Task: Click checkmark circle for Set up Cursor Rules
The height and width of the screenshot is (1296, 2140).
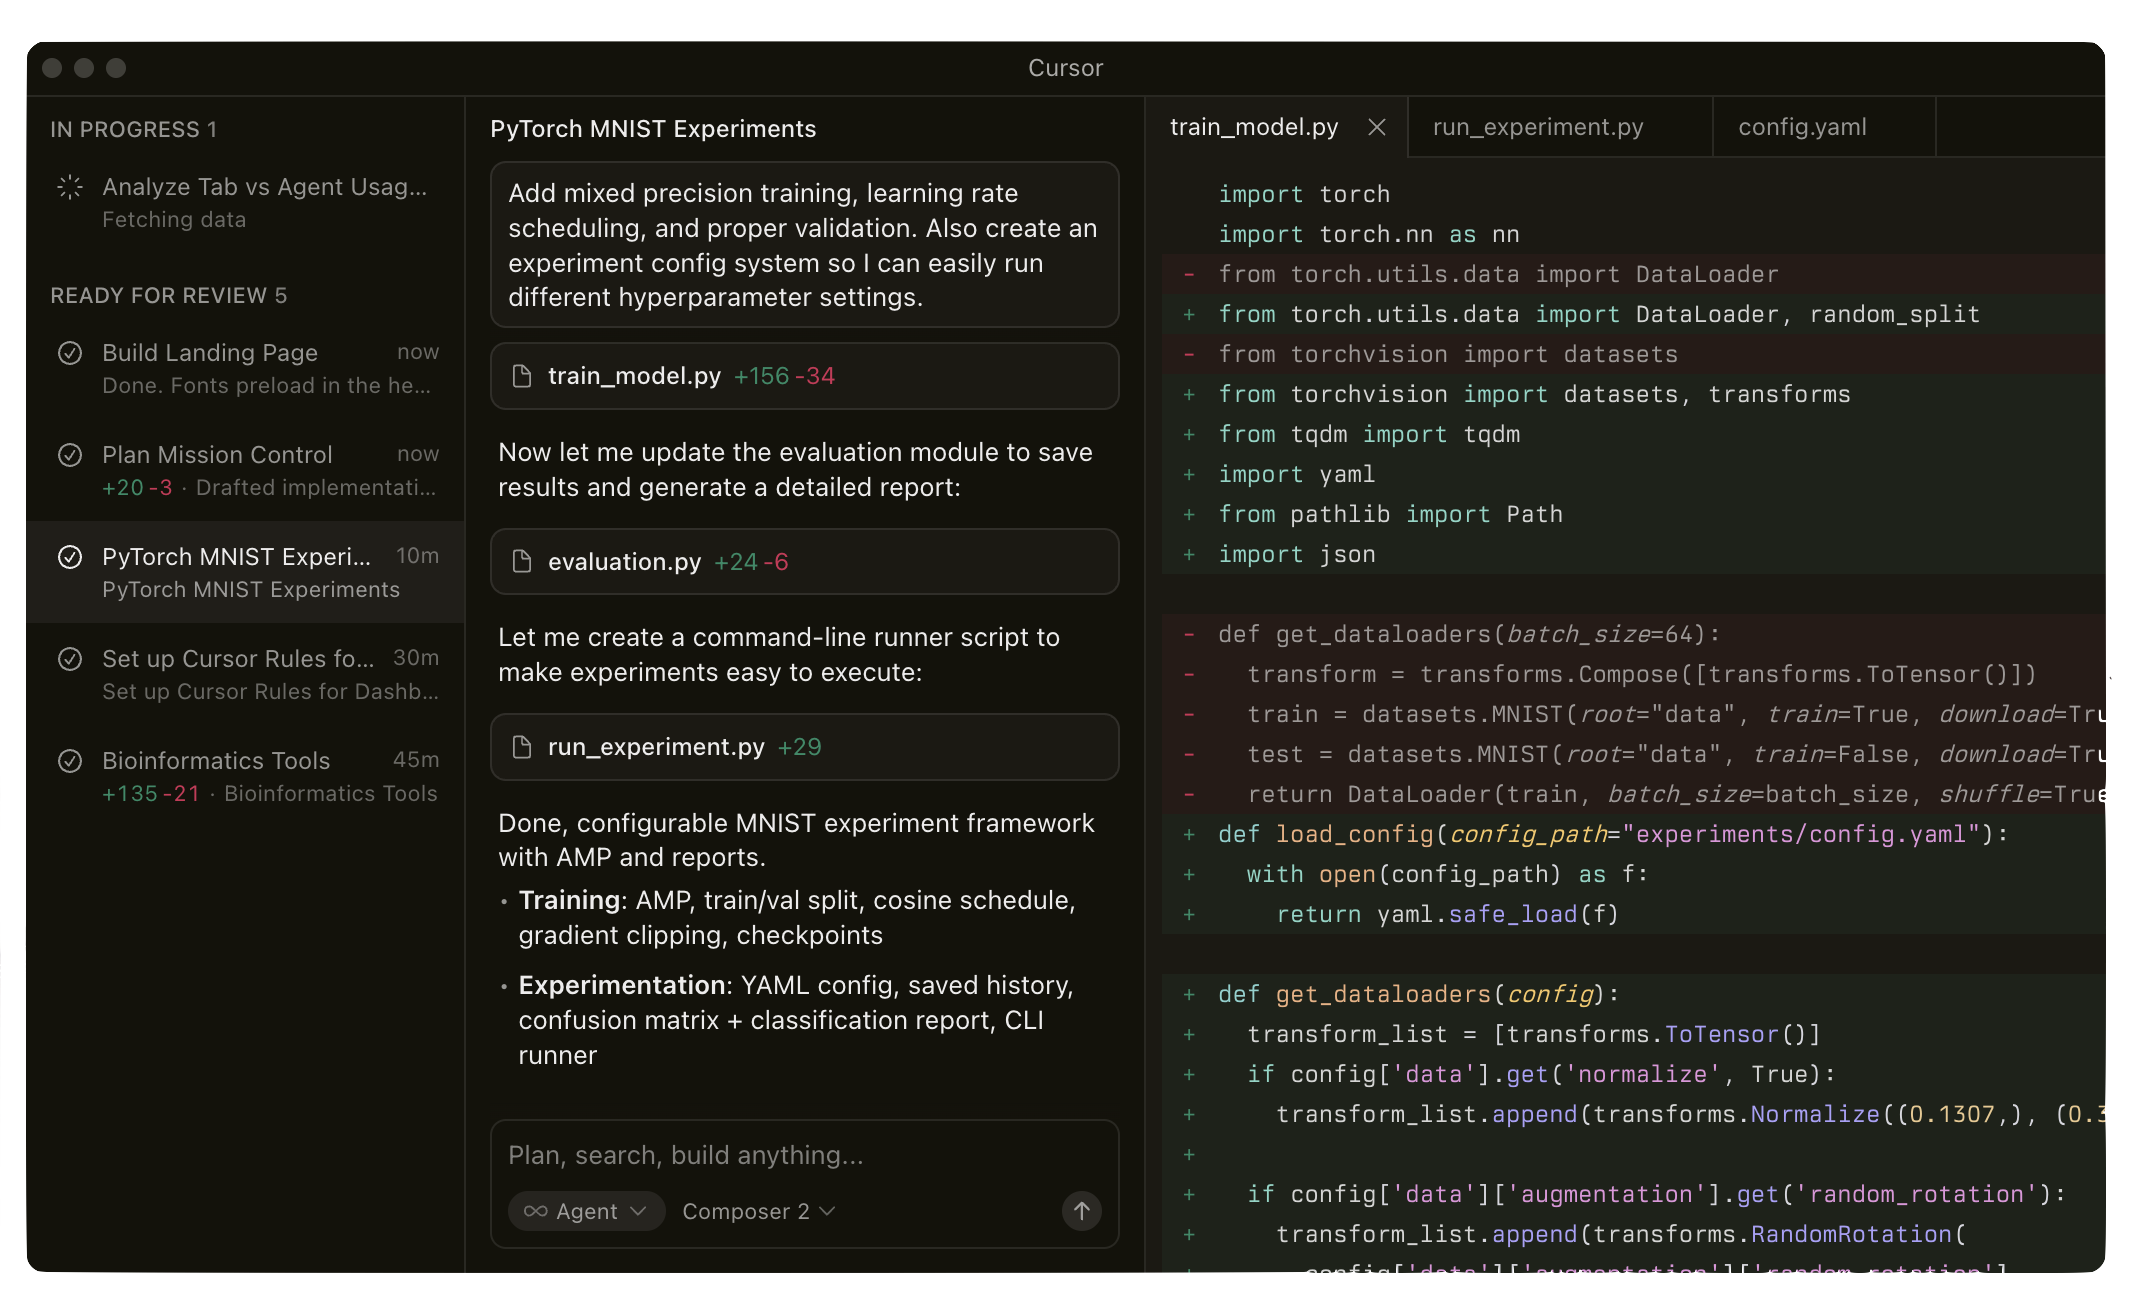Action: point(70,659)
